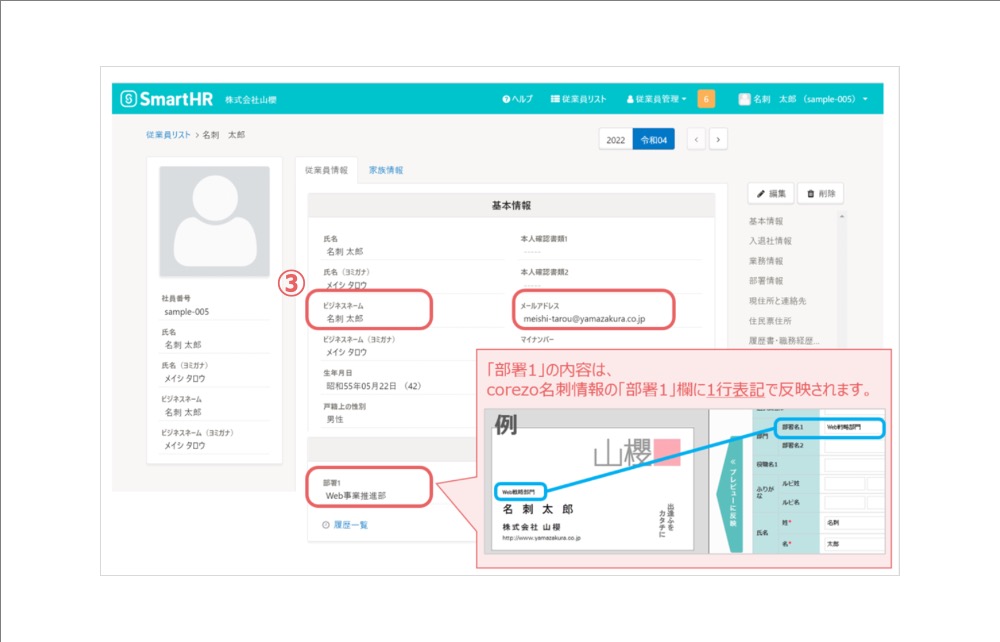Select the 2022 year button
This screenshot has width=1000, height=642.
615,140
